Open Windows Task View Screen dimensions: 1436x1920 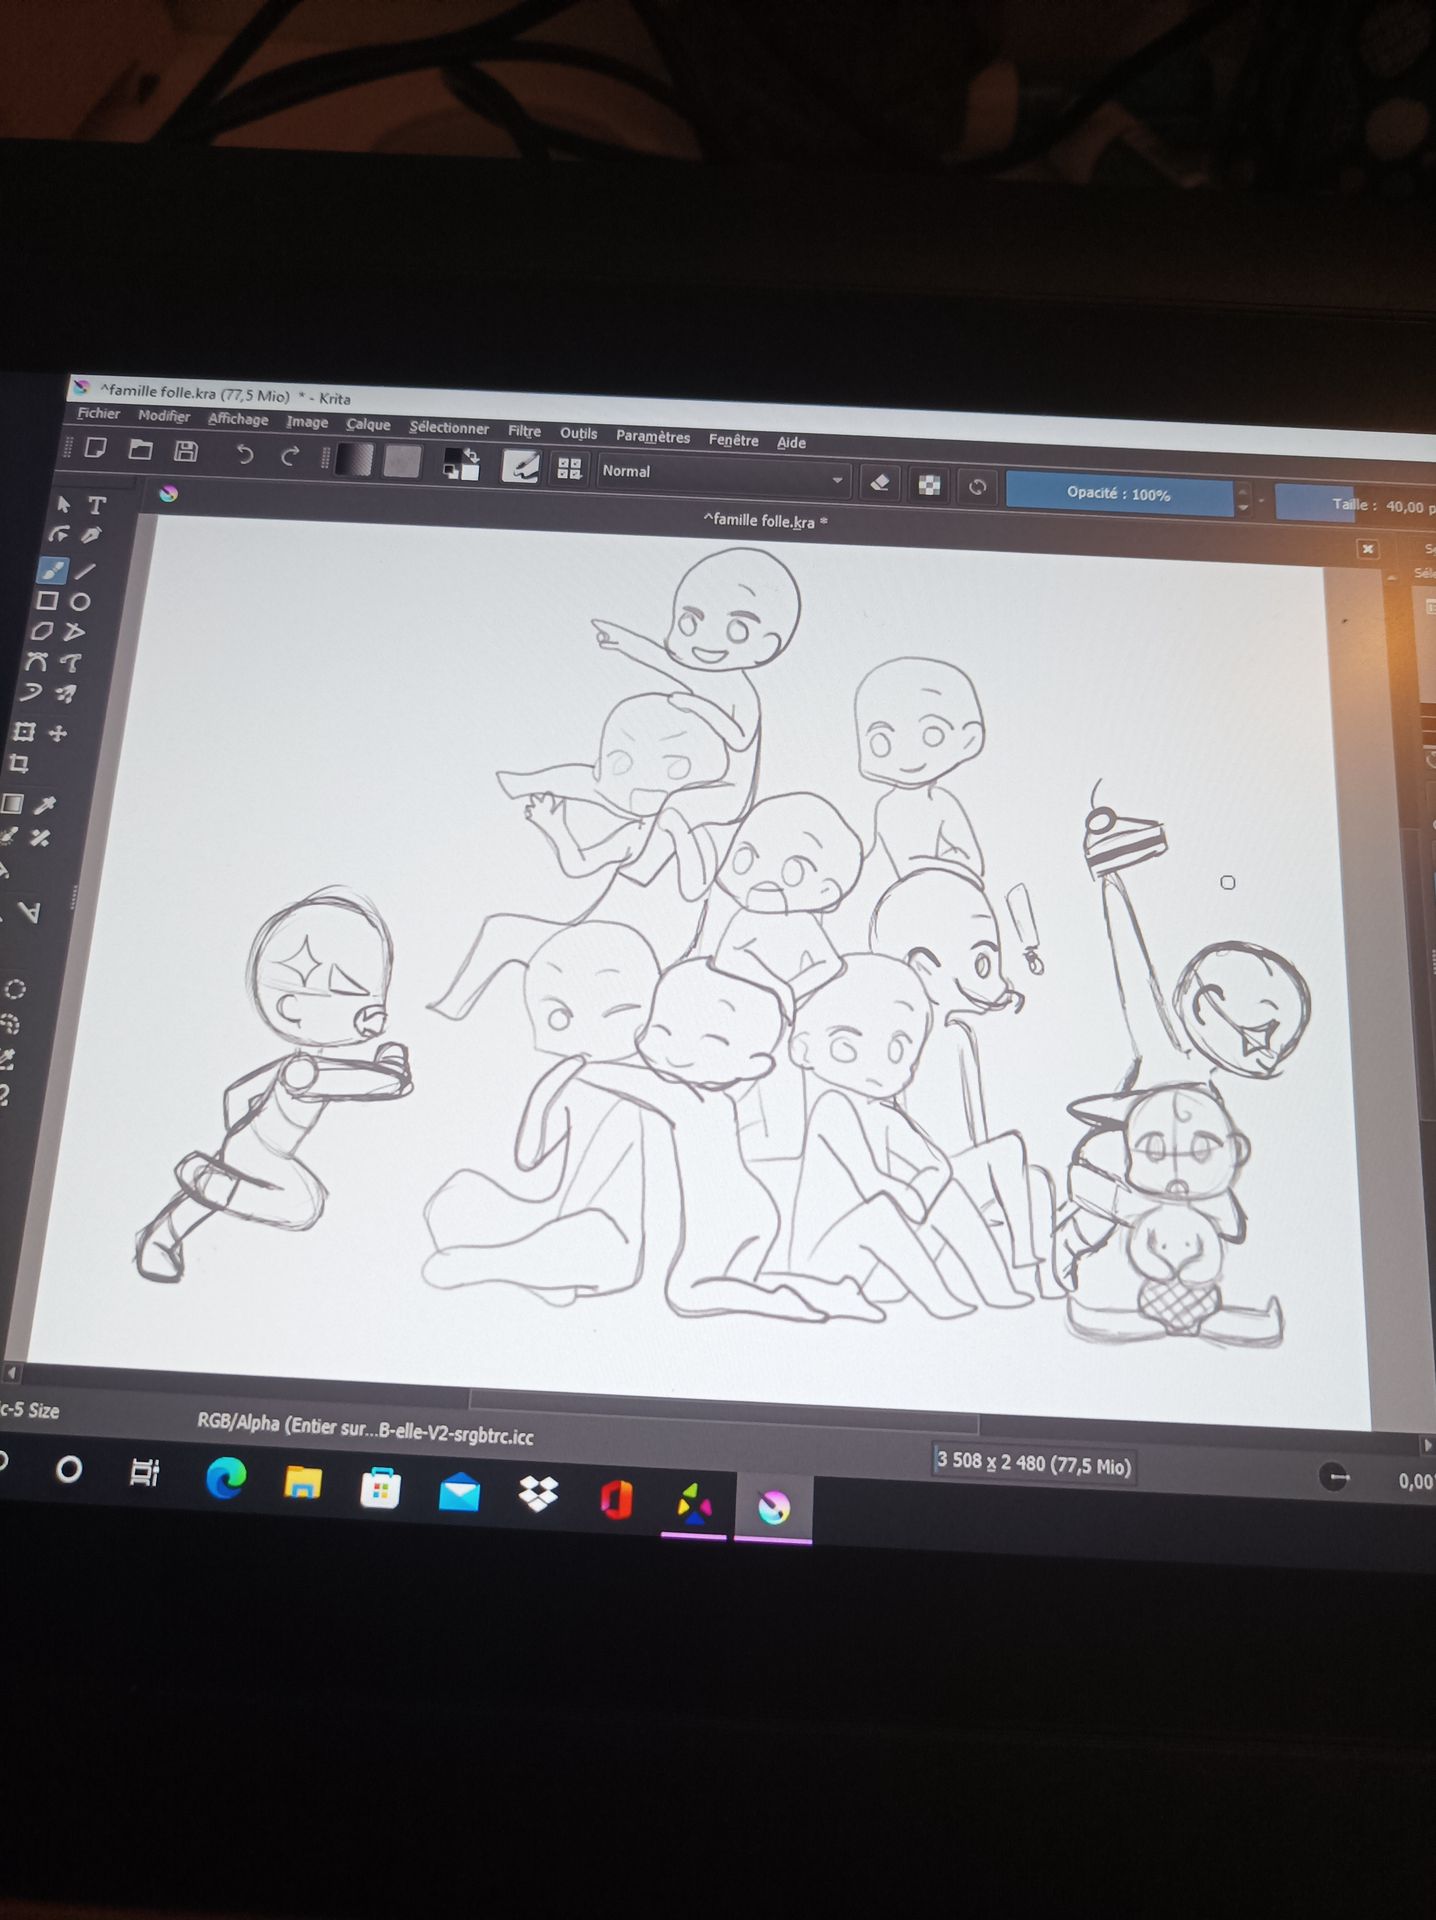pyautogui.click(x=145, y=1472)
